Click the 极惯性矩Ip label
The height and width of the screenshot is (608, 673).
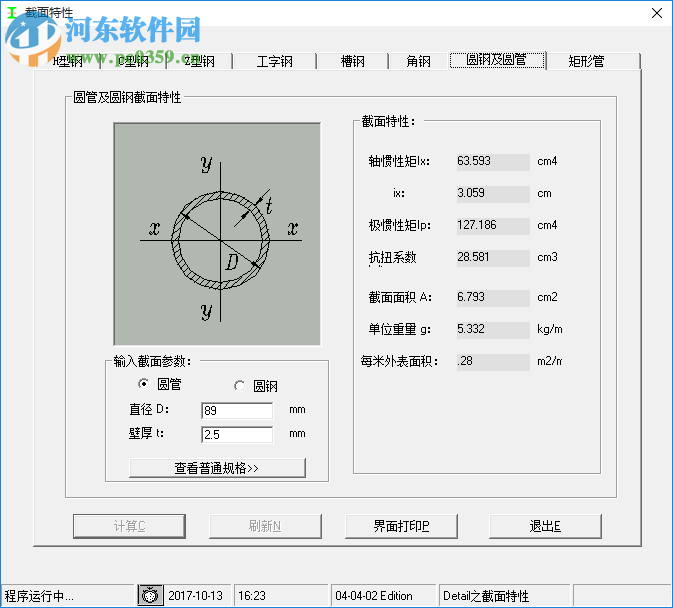coord(399,225)
